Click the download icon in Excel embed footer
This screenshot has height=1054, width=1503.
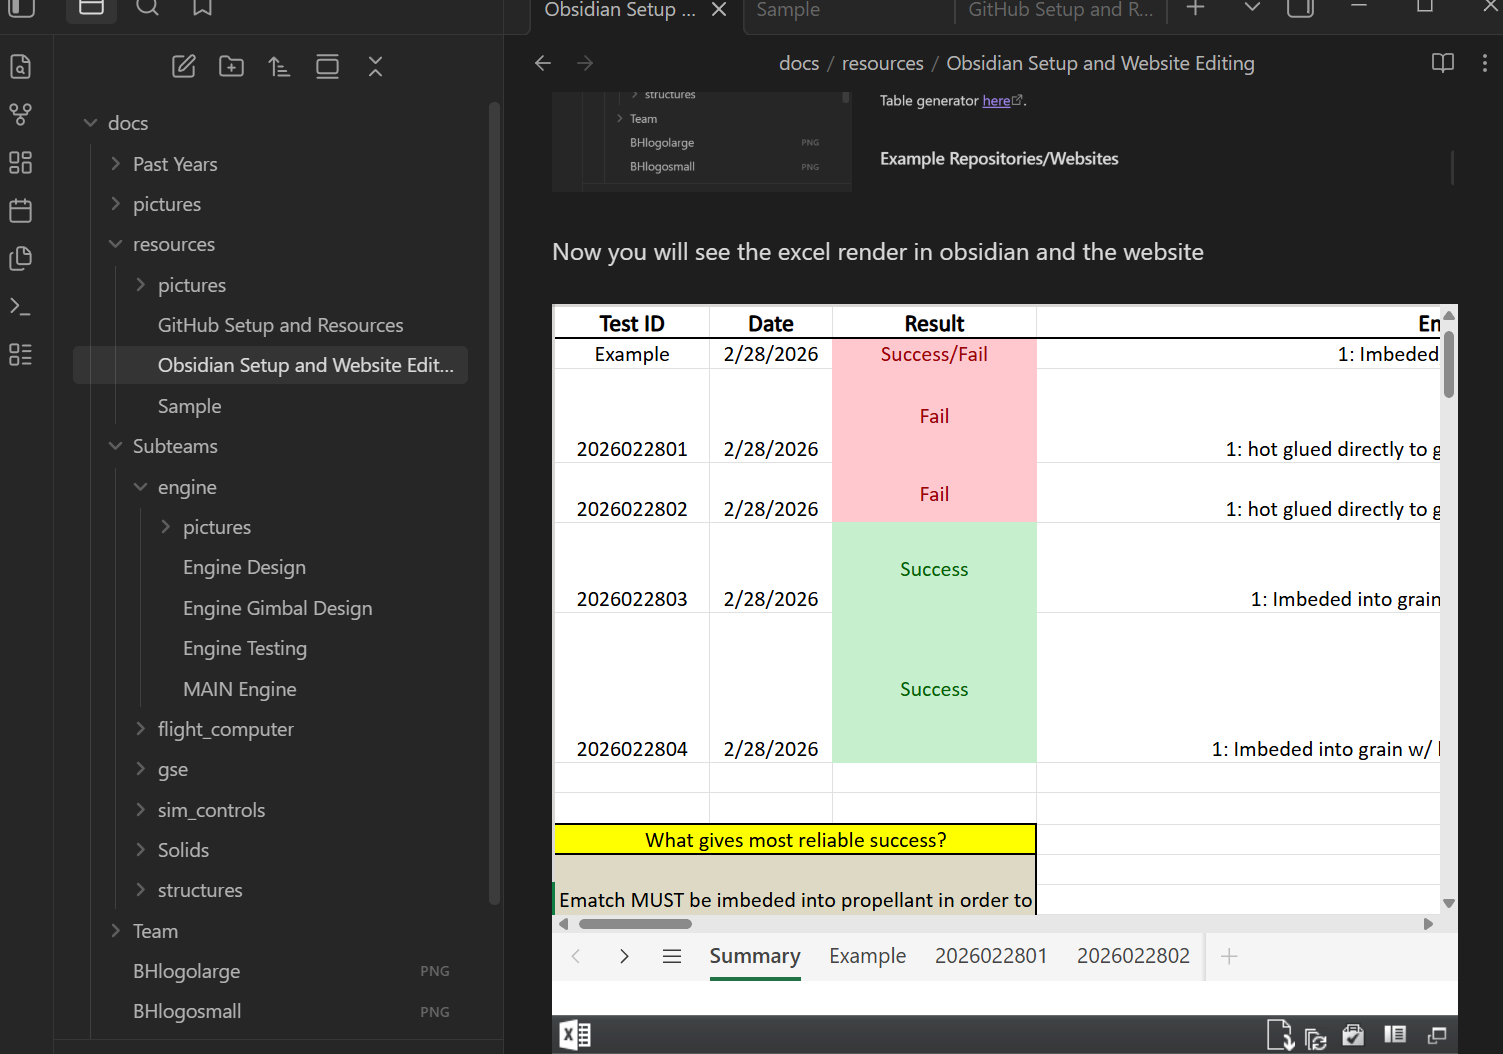click(1280, 1035)
